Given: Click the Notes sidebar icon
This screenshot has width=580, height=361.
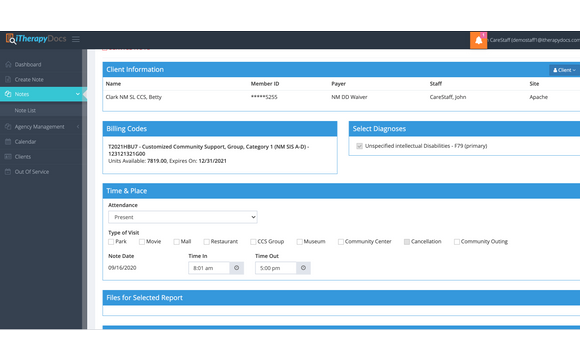Looking at the screenshot, I should click(8, 94).
